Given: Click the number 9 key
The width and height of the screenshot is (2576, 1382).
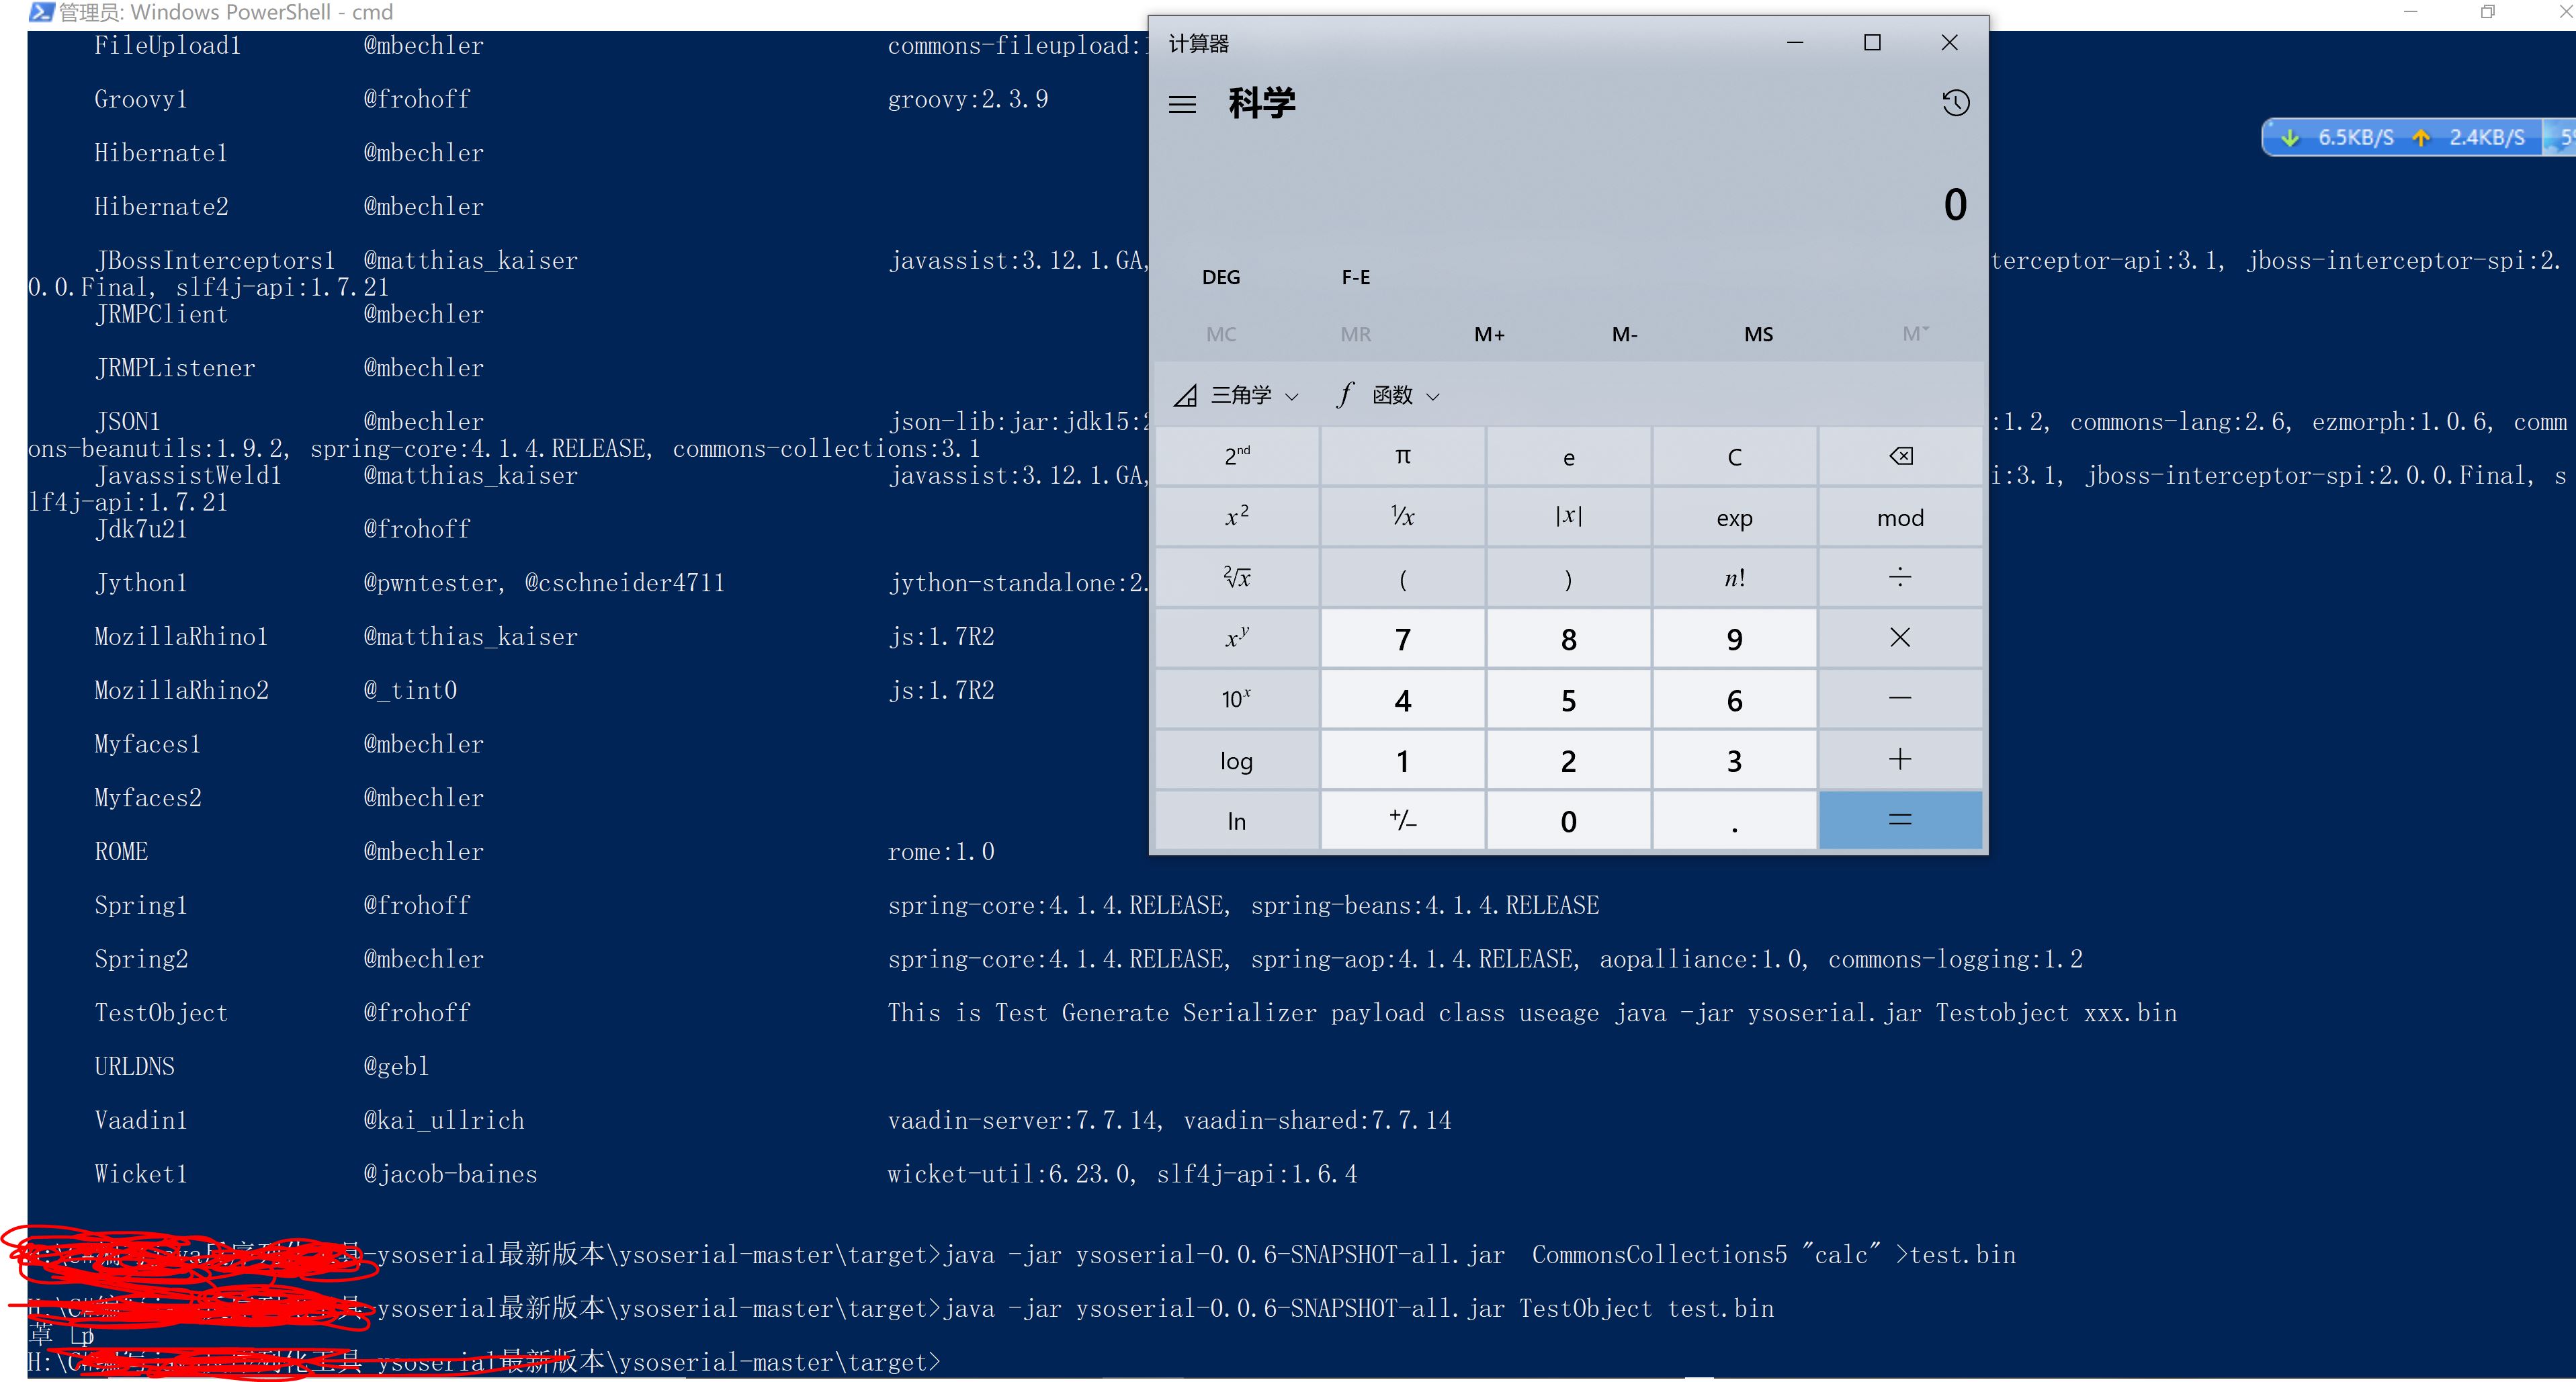Looking at the screenshot, I should click(x=1734, y=638).
